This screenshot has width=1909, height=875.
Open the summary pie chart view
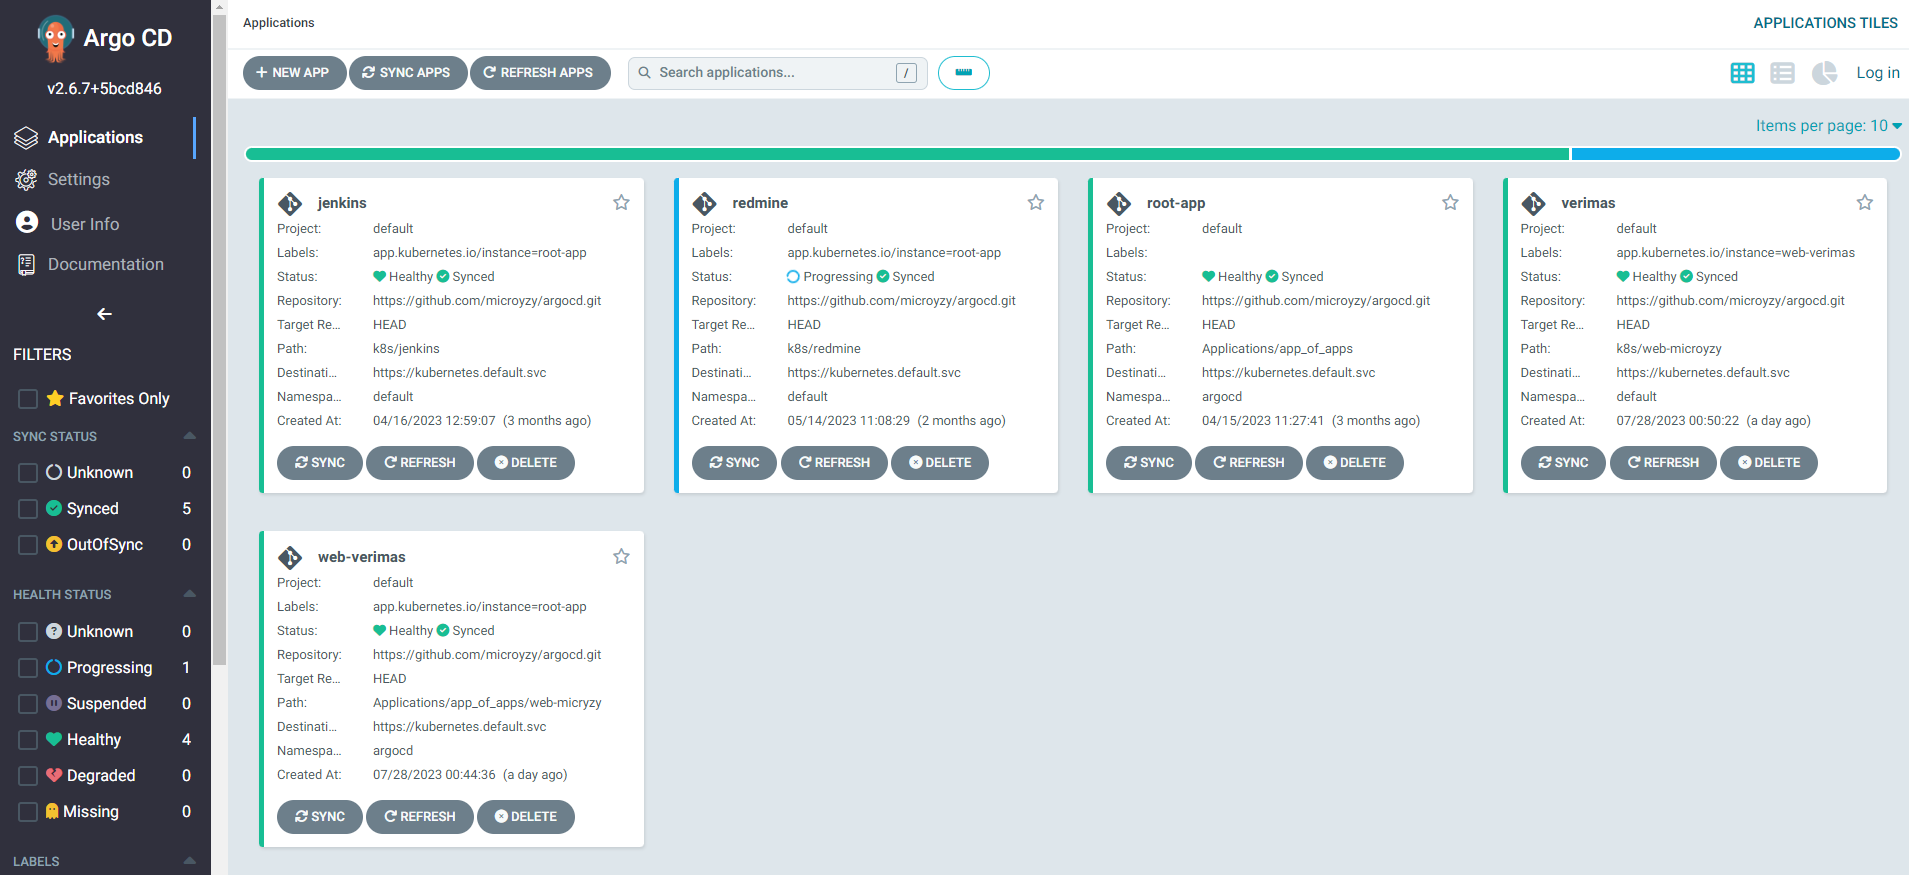[x=1824, y=73]
